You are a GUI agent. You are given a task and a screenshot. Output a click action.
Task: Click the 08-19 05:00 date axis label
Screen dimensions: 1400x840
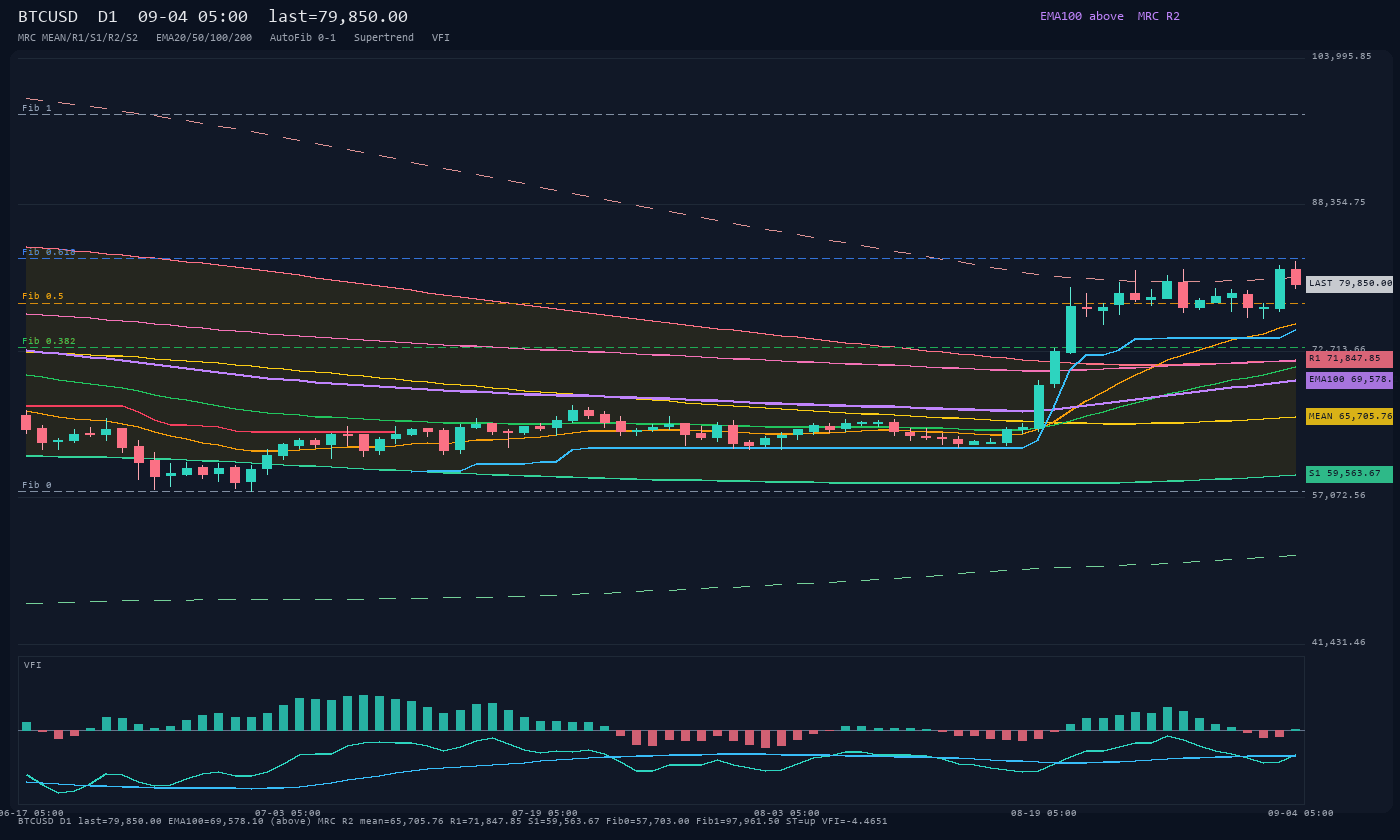pyautogui.click(x=1044, y=813)
